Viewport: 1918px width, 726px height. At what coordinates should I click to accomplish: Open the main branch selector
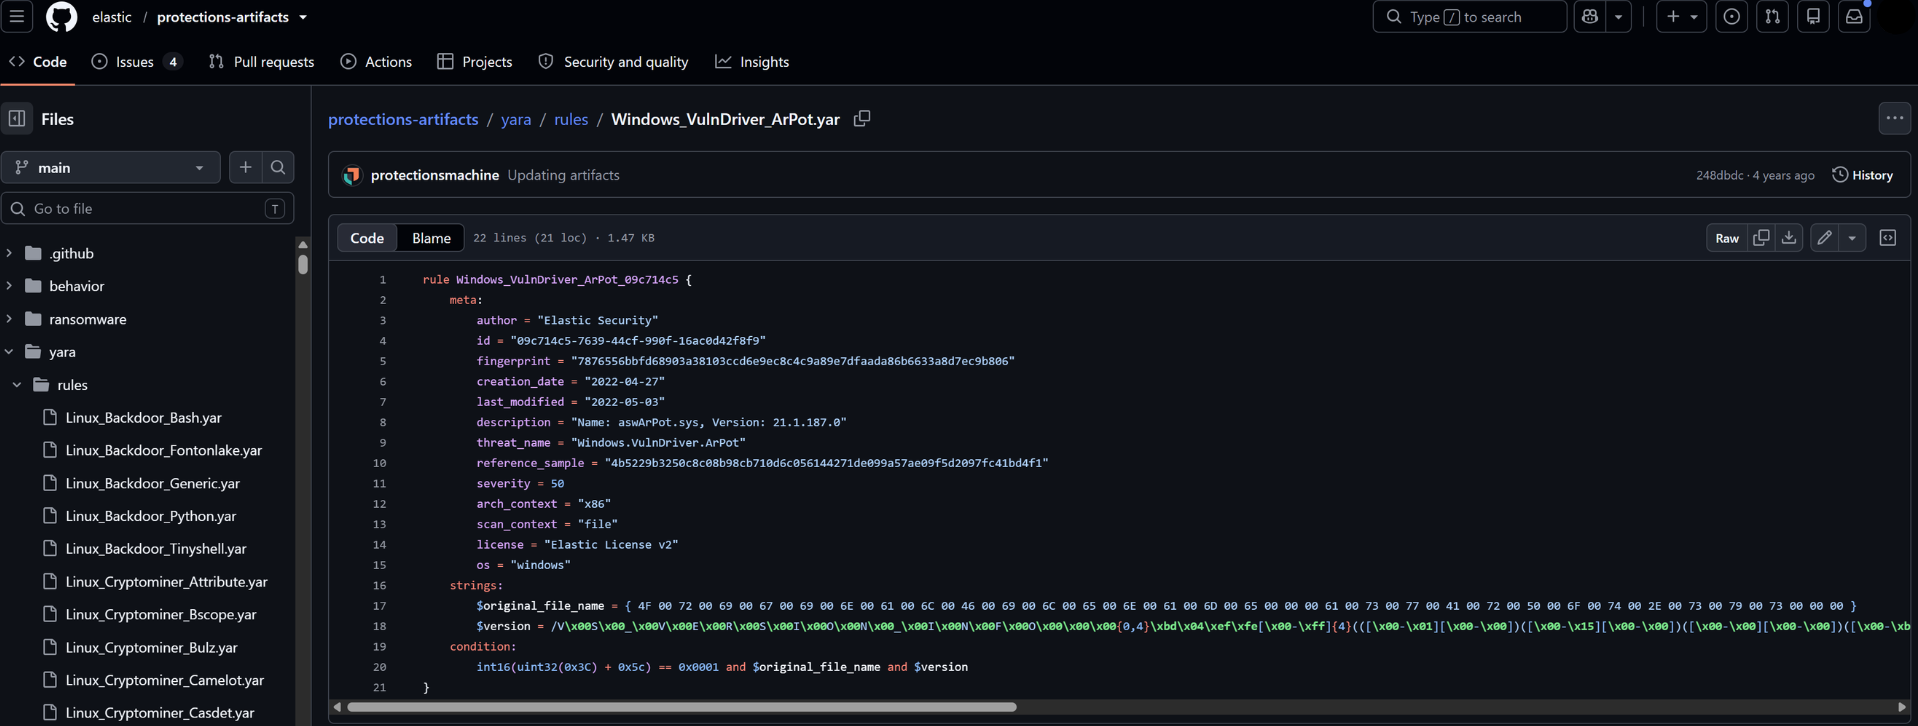[110, 168]
